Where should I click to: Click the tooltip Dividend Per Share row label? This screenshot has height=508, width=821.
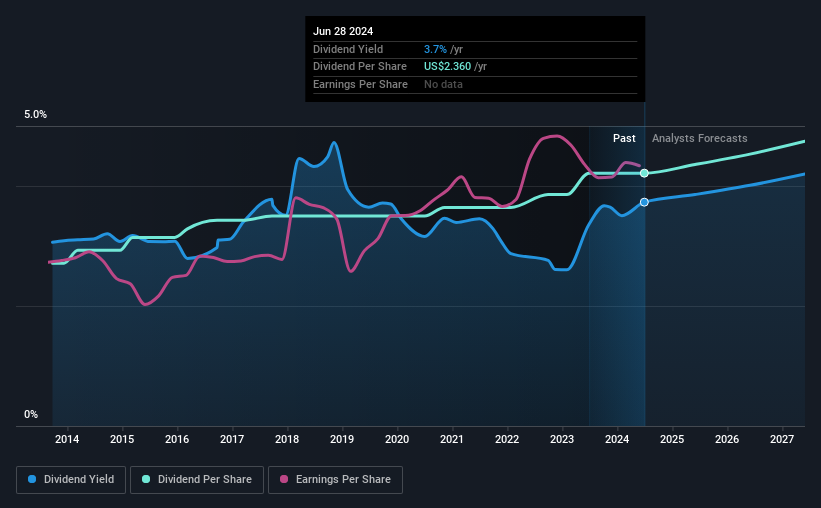(360, 67)
